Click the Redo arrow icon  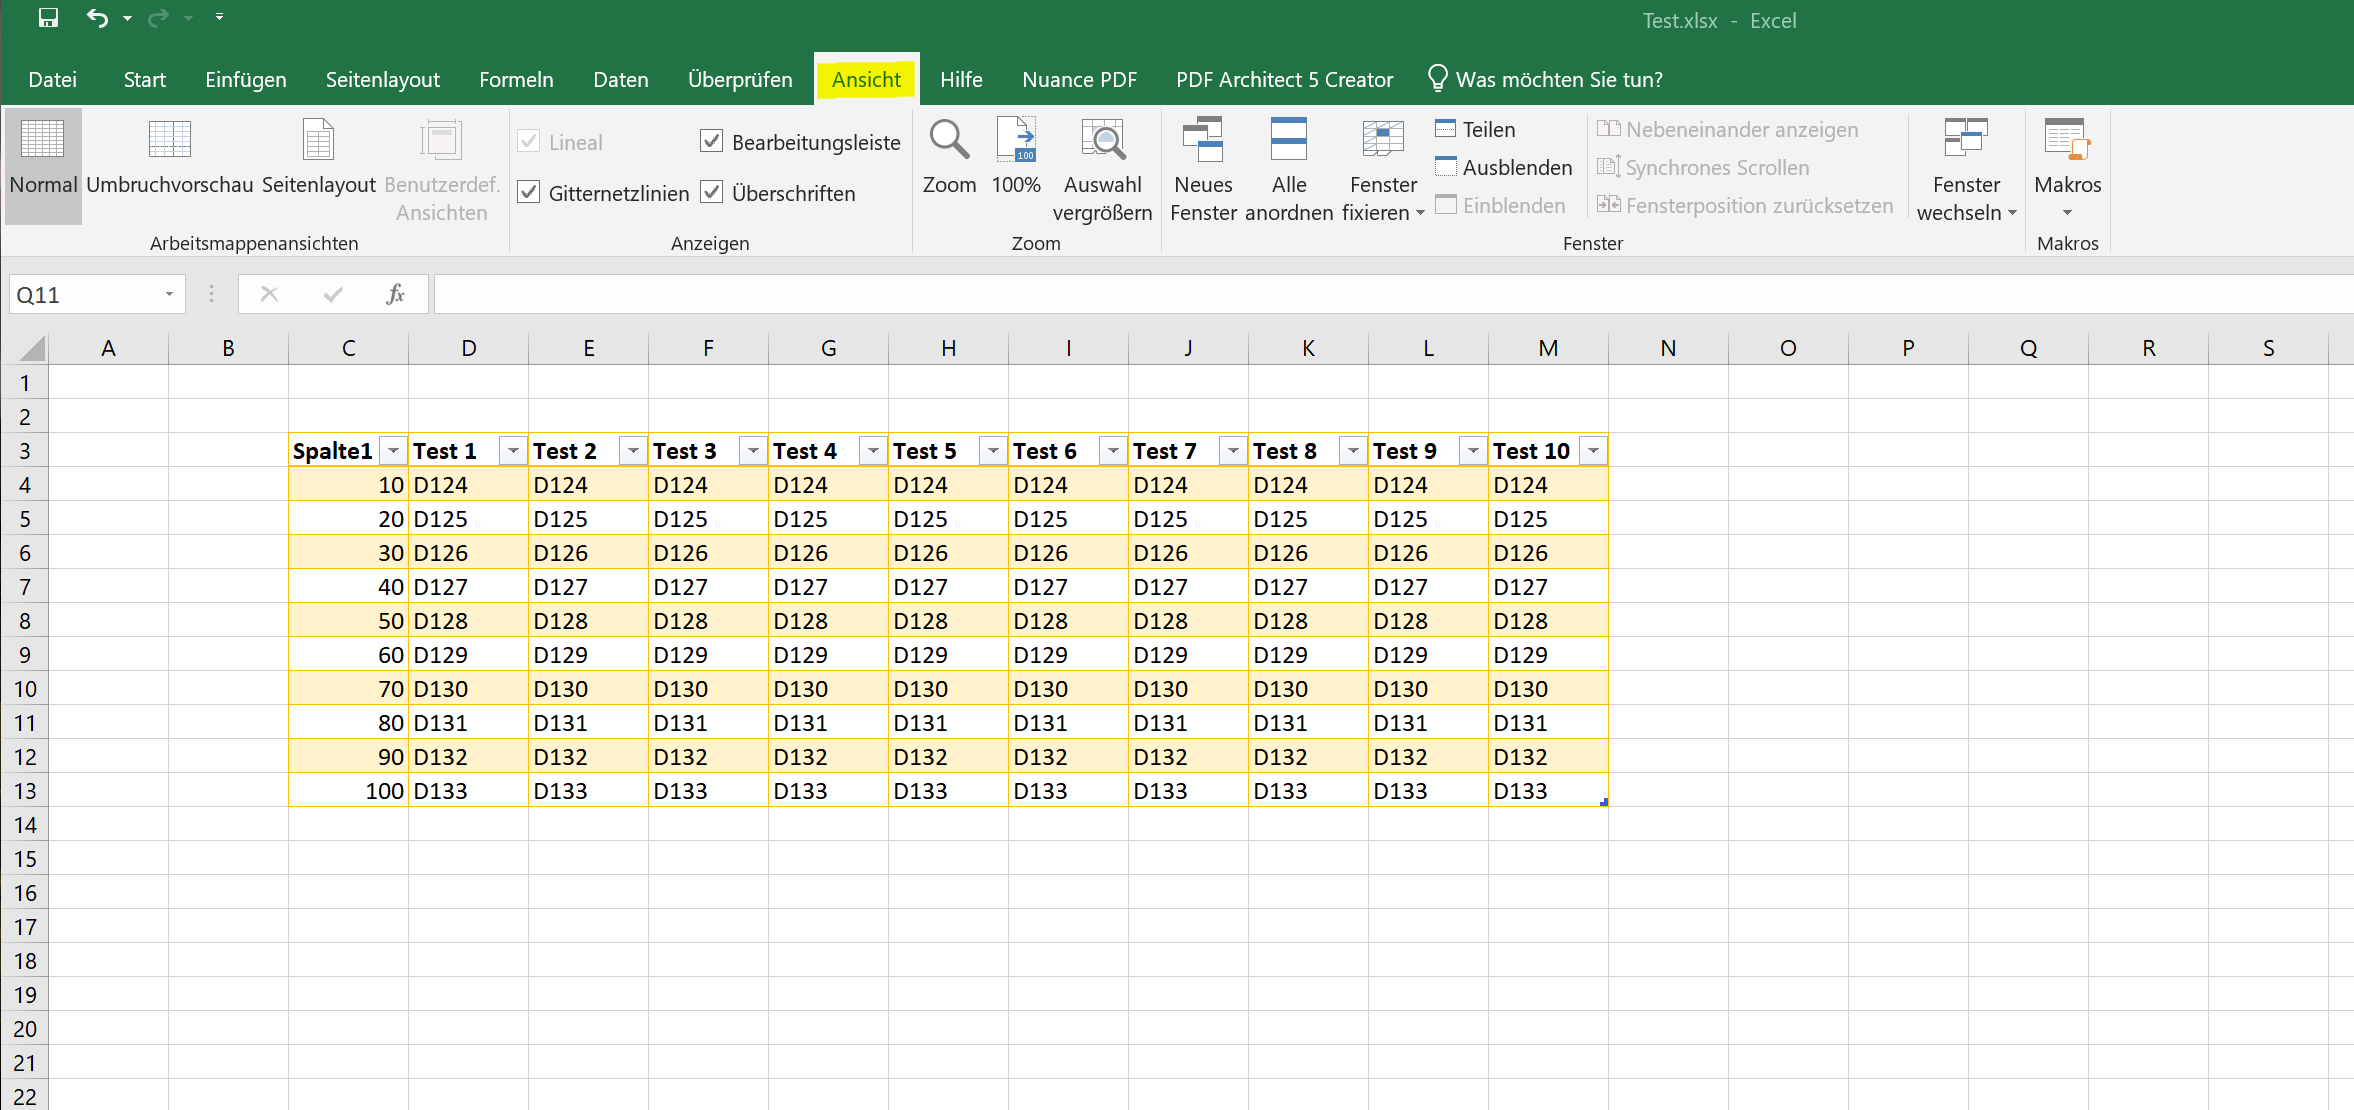point(157,18)
